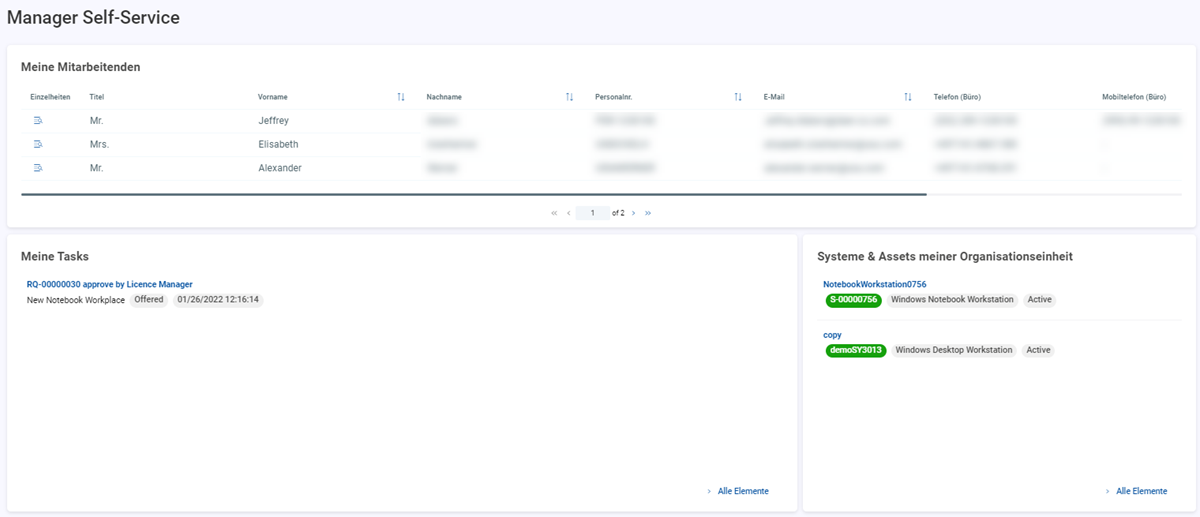Click the Mr. title cell in Jeffrey's row

tap(96, 120)
